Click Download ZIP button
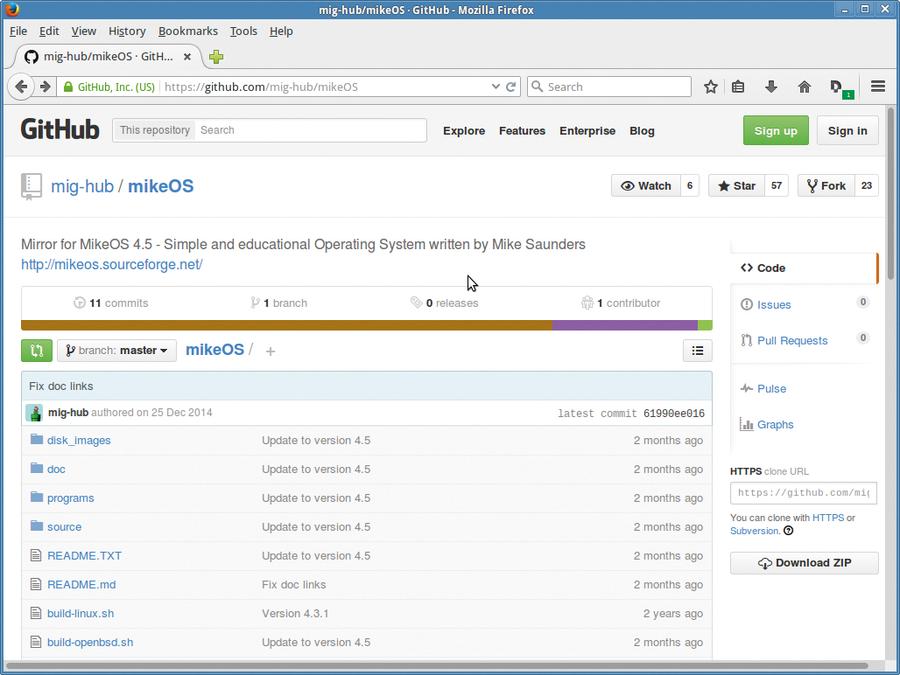Image resolution: width=900 pixels, height=675 pixels. [804, 563]
